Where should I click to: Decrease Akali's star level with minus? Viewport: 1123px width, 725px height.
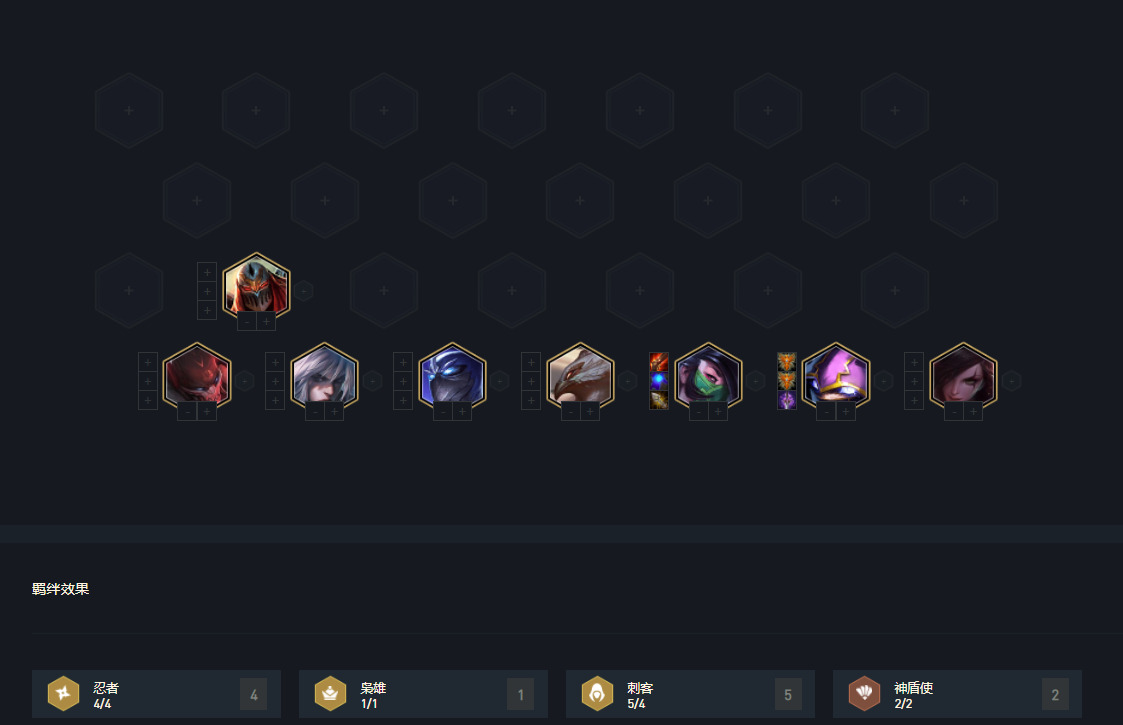pos(698,411)
